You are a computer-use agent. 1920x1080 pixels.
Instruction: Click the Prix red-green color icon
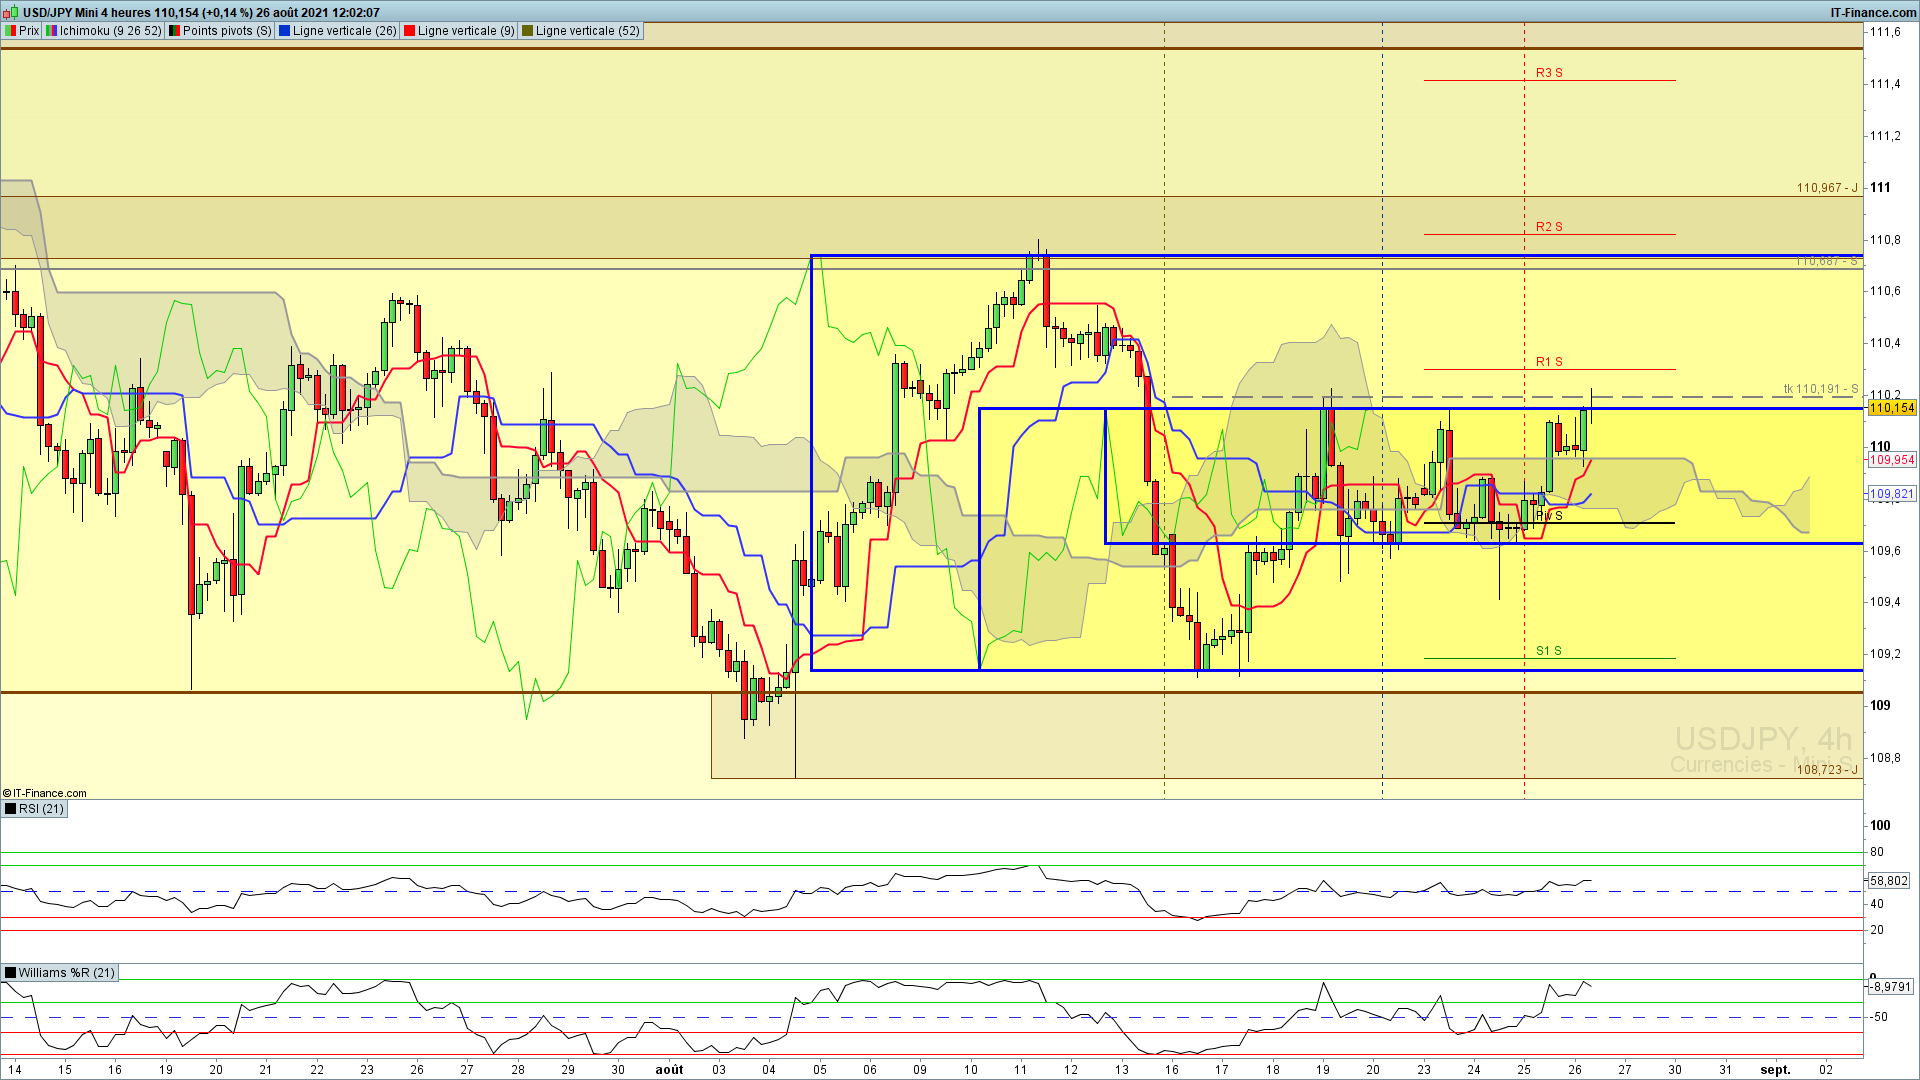(10, 31)
